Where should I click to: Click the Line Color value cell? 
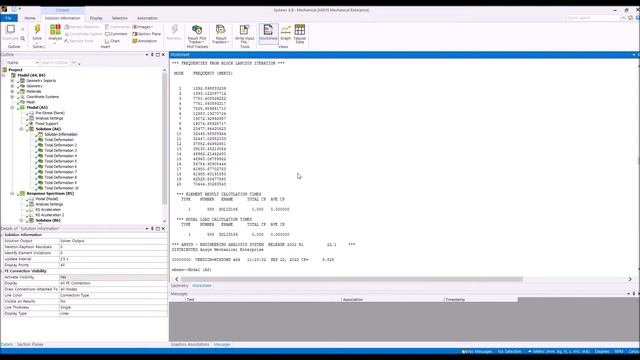coord(113,295)
